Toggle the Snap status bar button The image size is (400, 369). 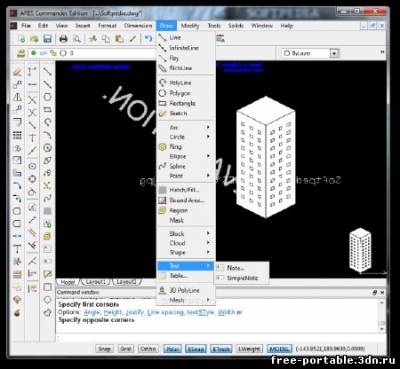pos(104,349)
